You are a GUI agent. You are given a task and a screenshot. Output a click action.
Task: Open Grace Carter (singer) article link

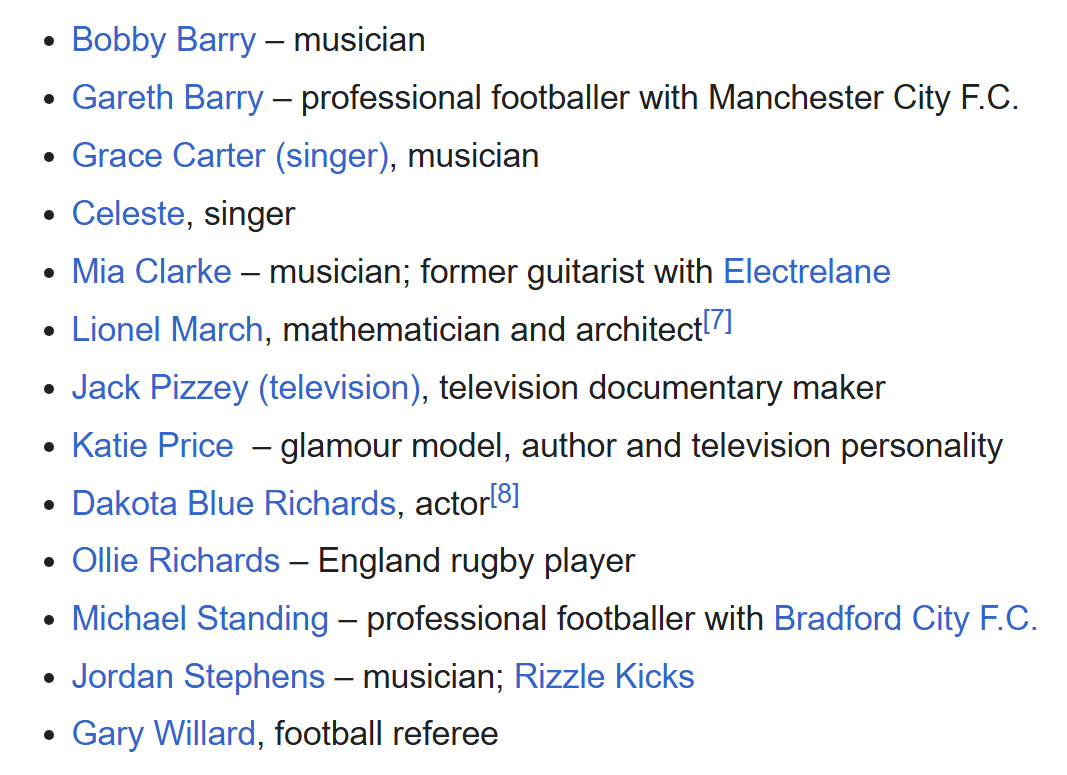pyautogui.click(x=230, y=156)
